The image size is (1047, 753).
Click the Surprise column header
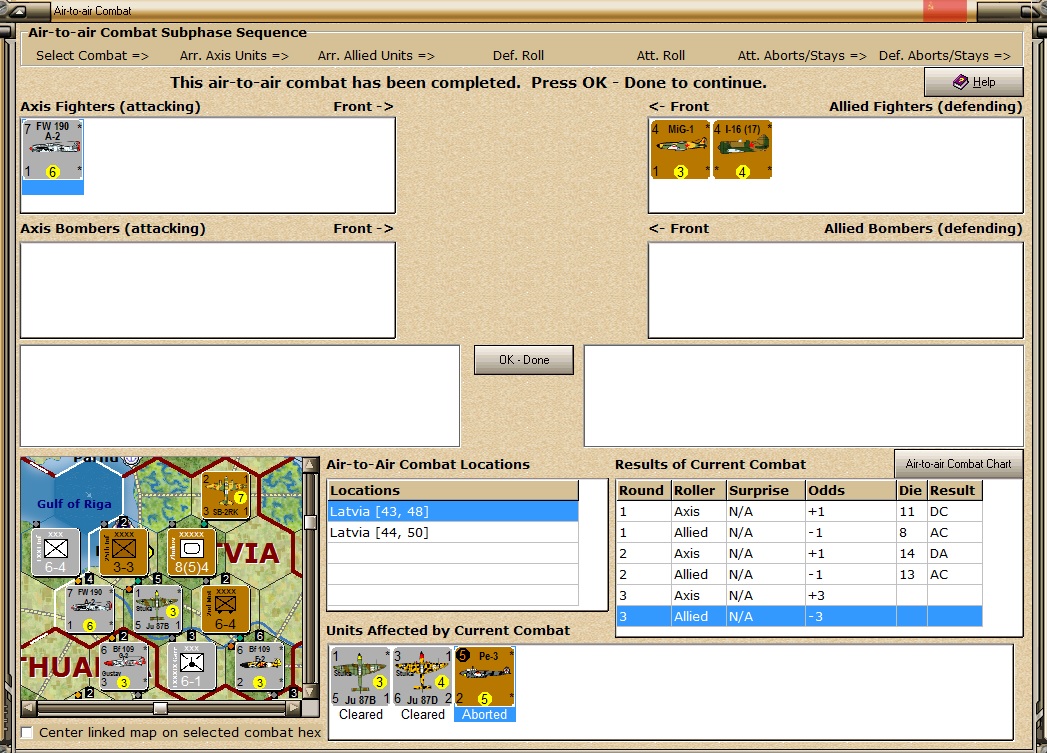point(765,491)
